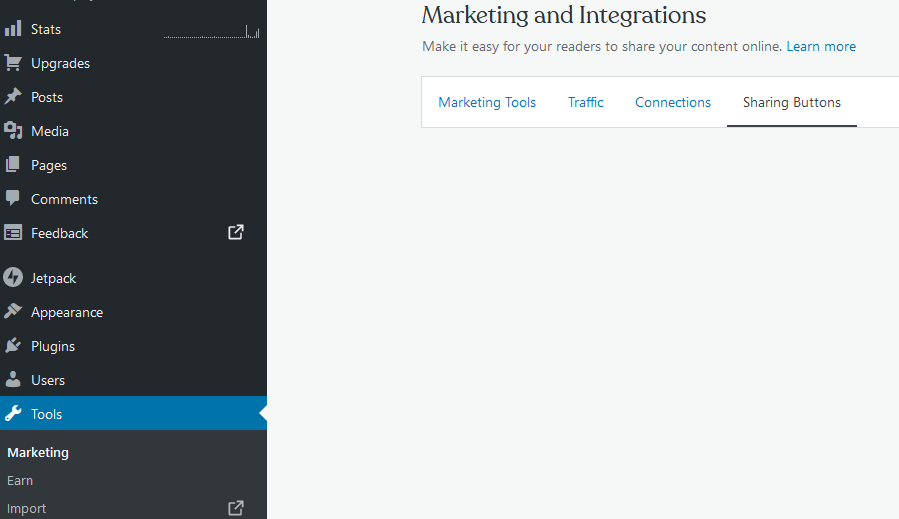The height and width of the screenshot is (519, 899).
Task: Open external link icon beside Feedback
Action: click(x=236, y=232)
